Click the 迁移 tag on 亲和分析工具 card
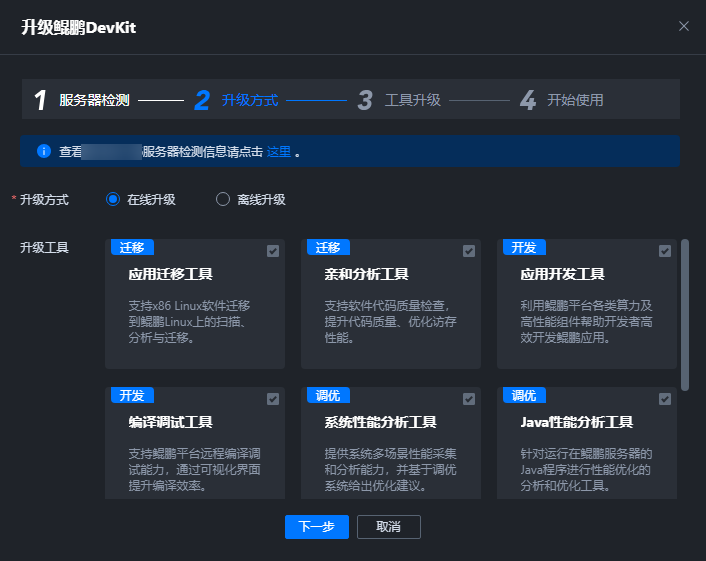Screen dimensions: 706x561 click(x=328, y=247)
